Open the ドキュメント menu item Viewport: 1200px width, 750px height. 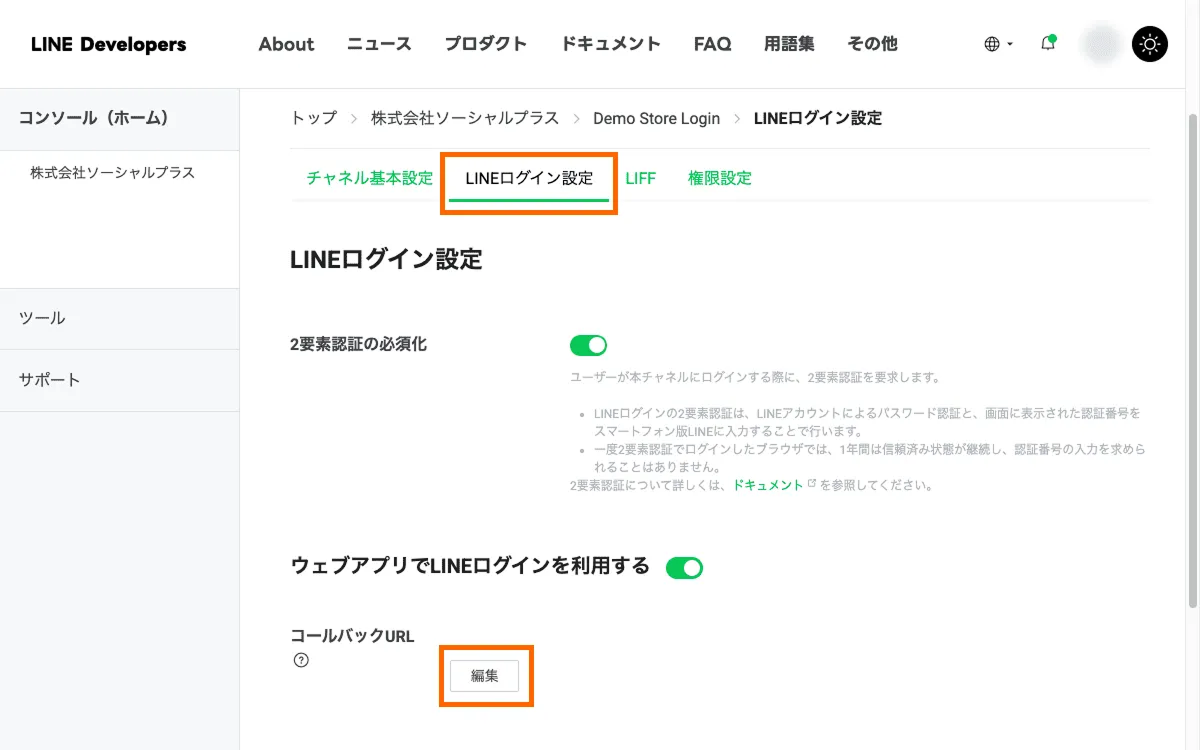(x=610, y=44)
